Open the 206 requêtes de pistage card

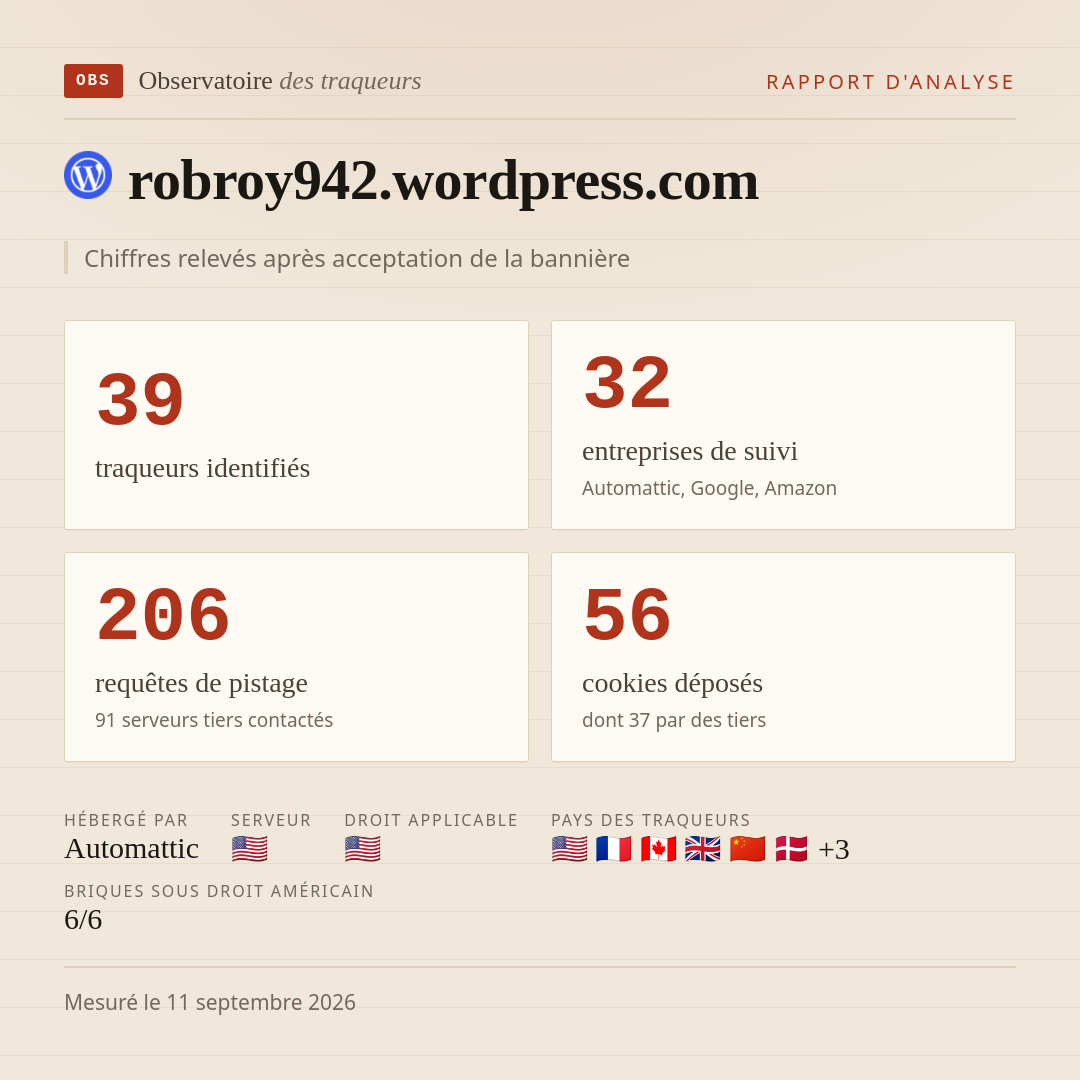coord(296,657)
